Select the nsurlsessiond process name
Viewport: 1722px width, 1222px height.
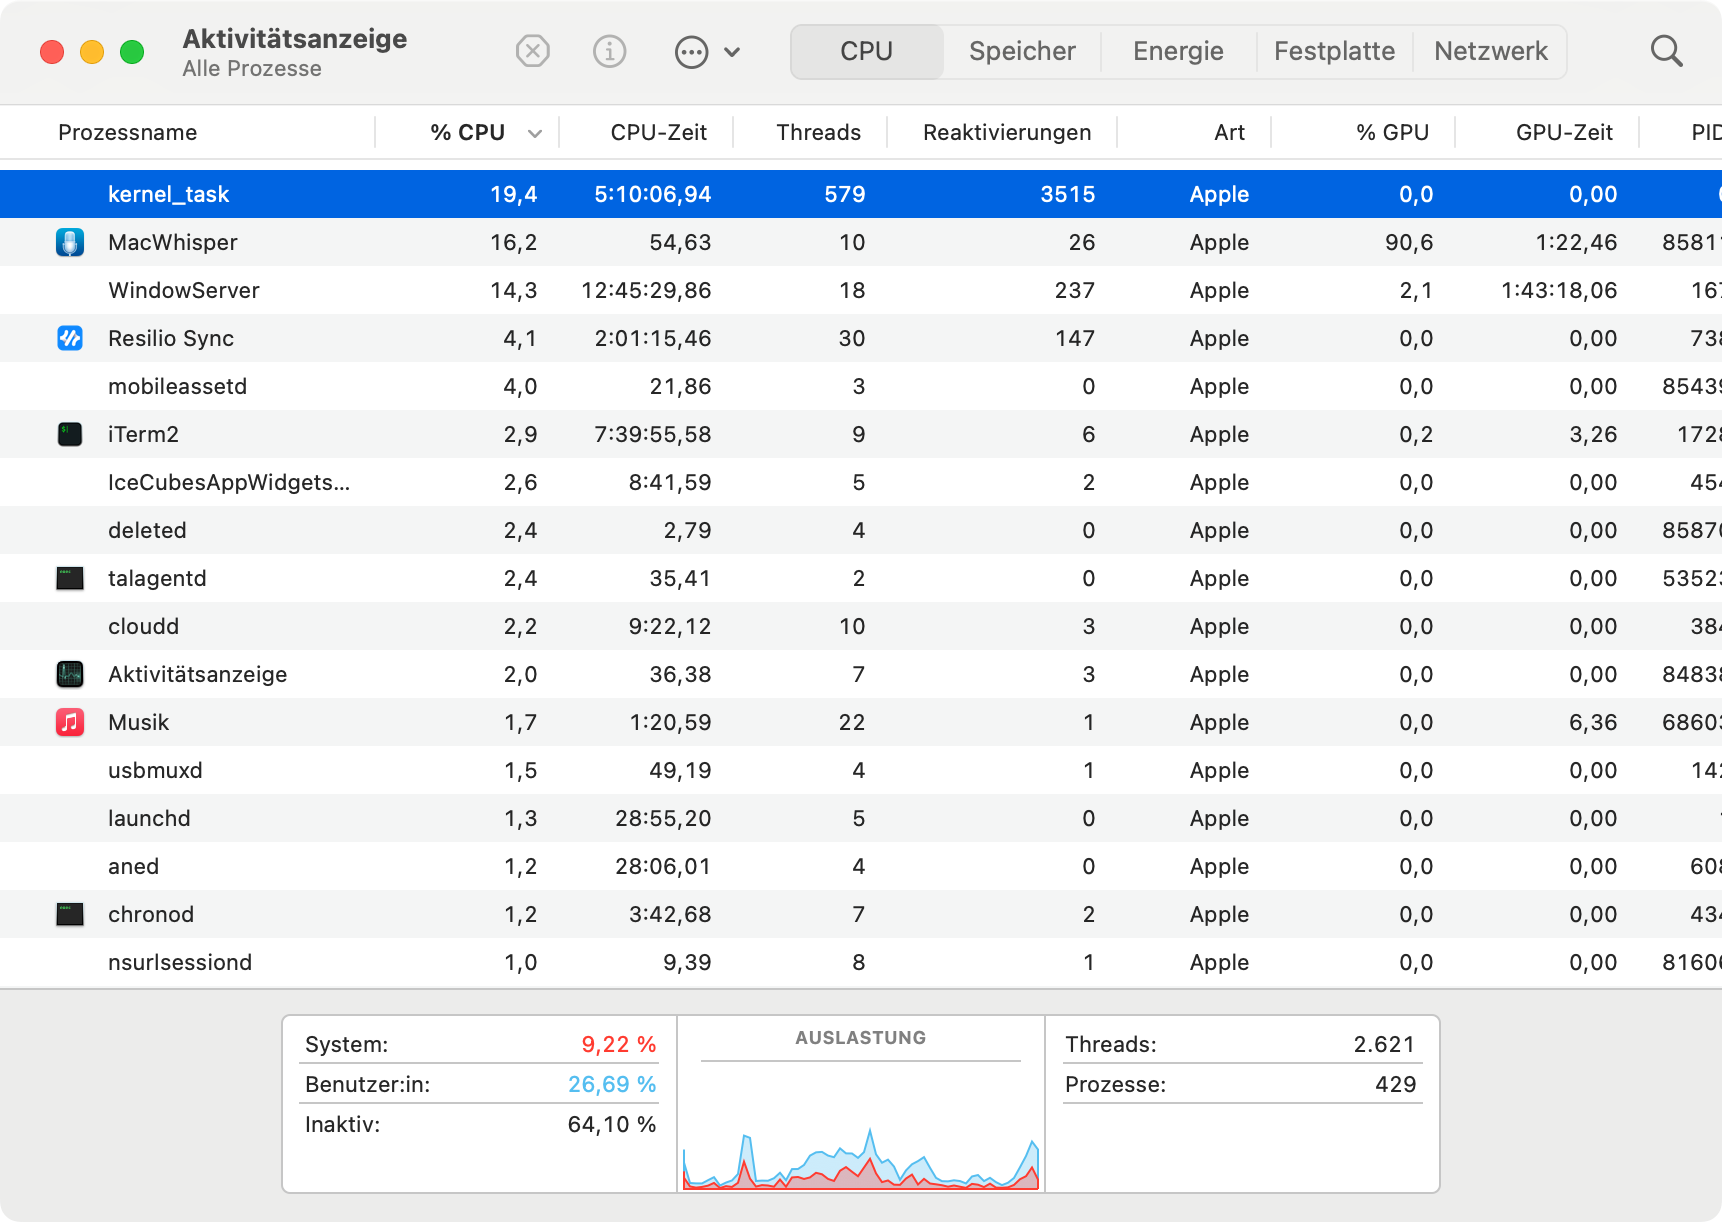click(180, 962)
